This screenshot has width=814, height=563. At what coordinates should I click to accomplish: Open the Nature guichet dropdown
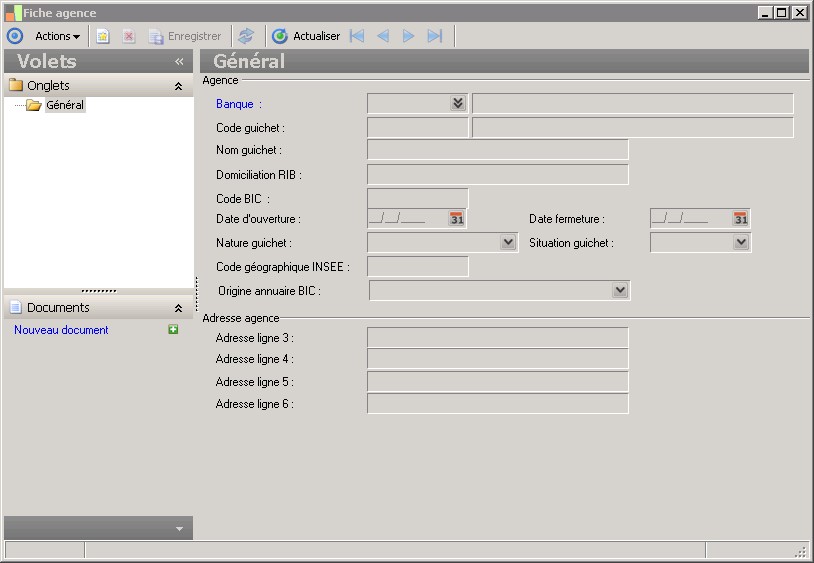tap(508, 242)
